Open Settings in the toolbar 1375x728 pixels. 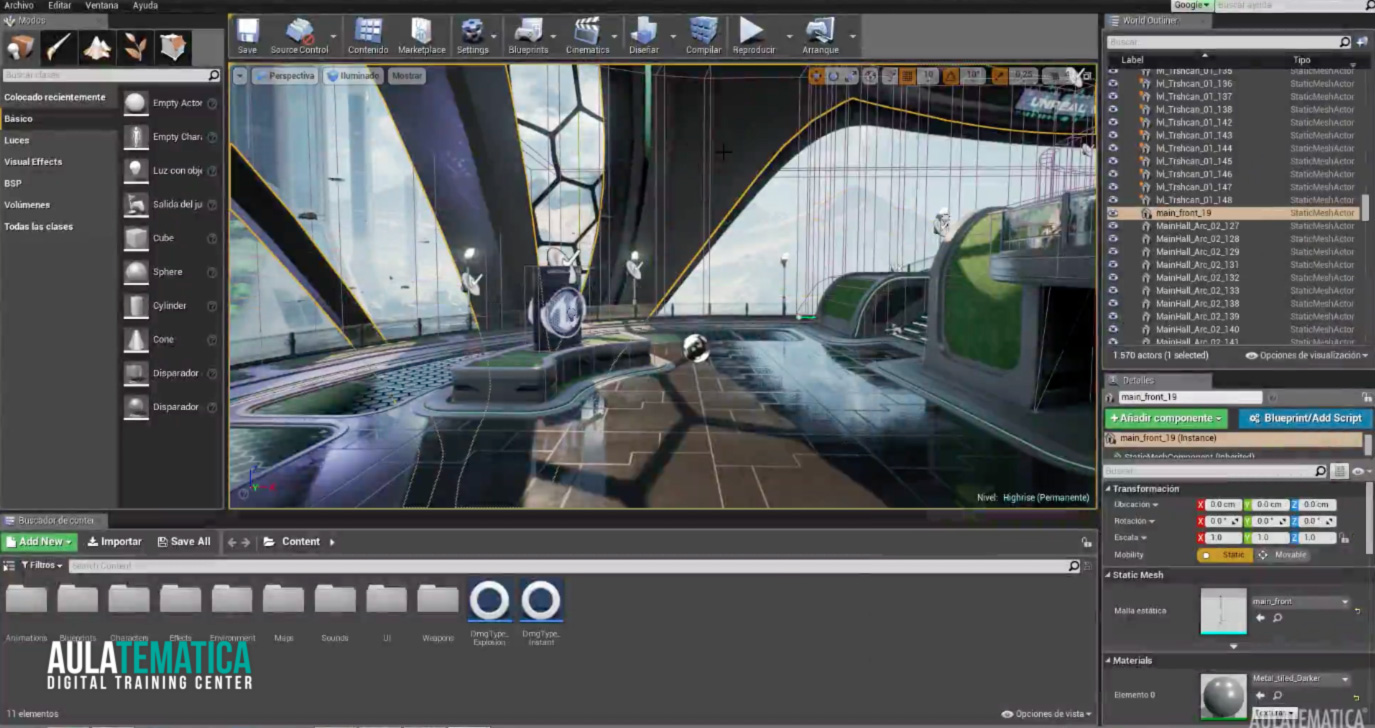[472, 36]
